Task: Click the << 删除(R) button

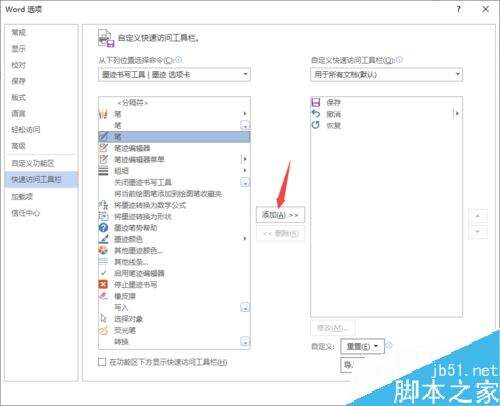Action: coord(280,234)
